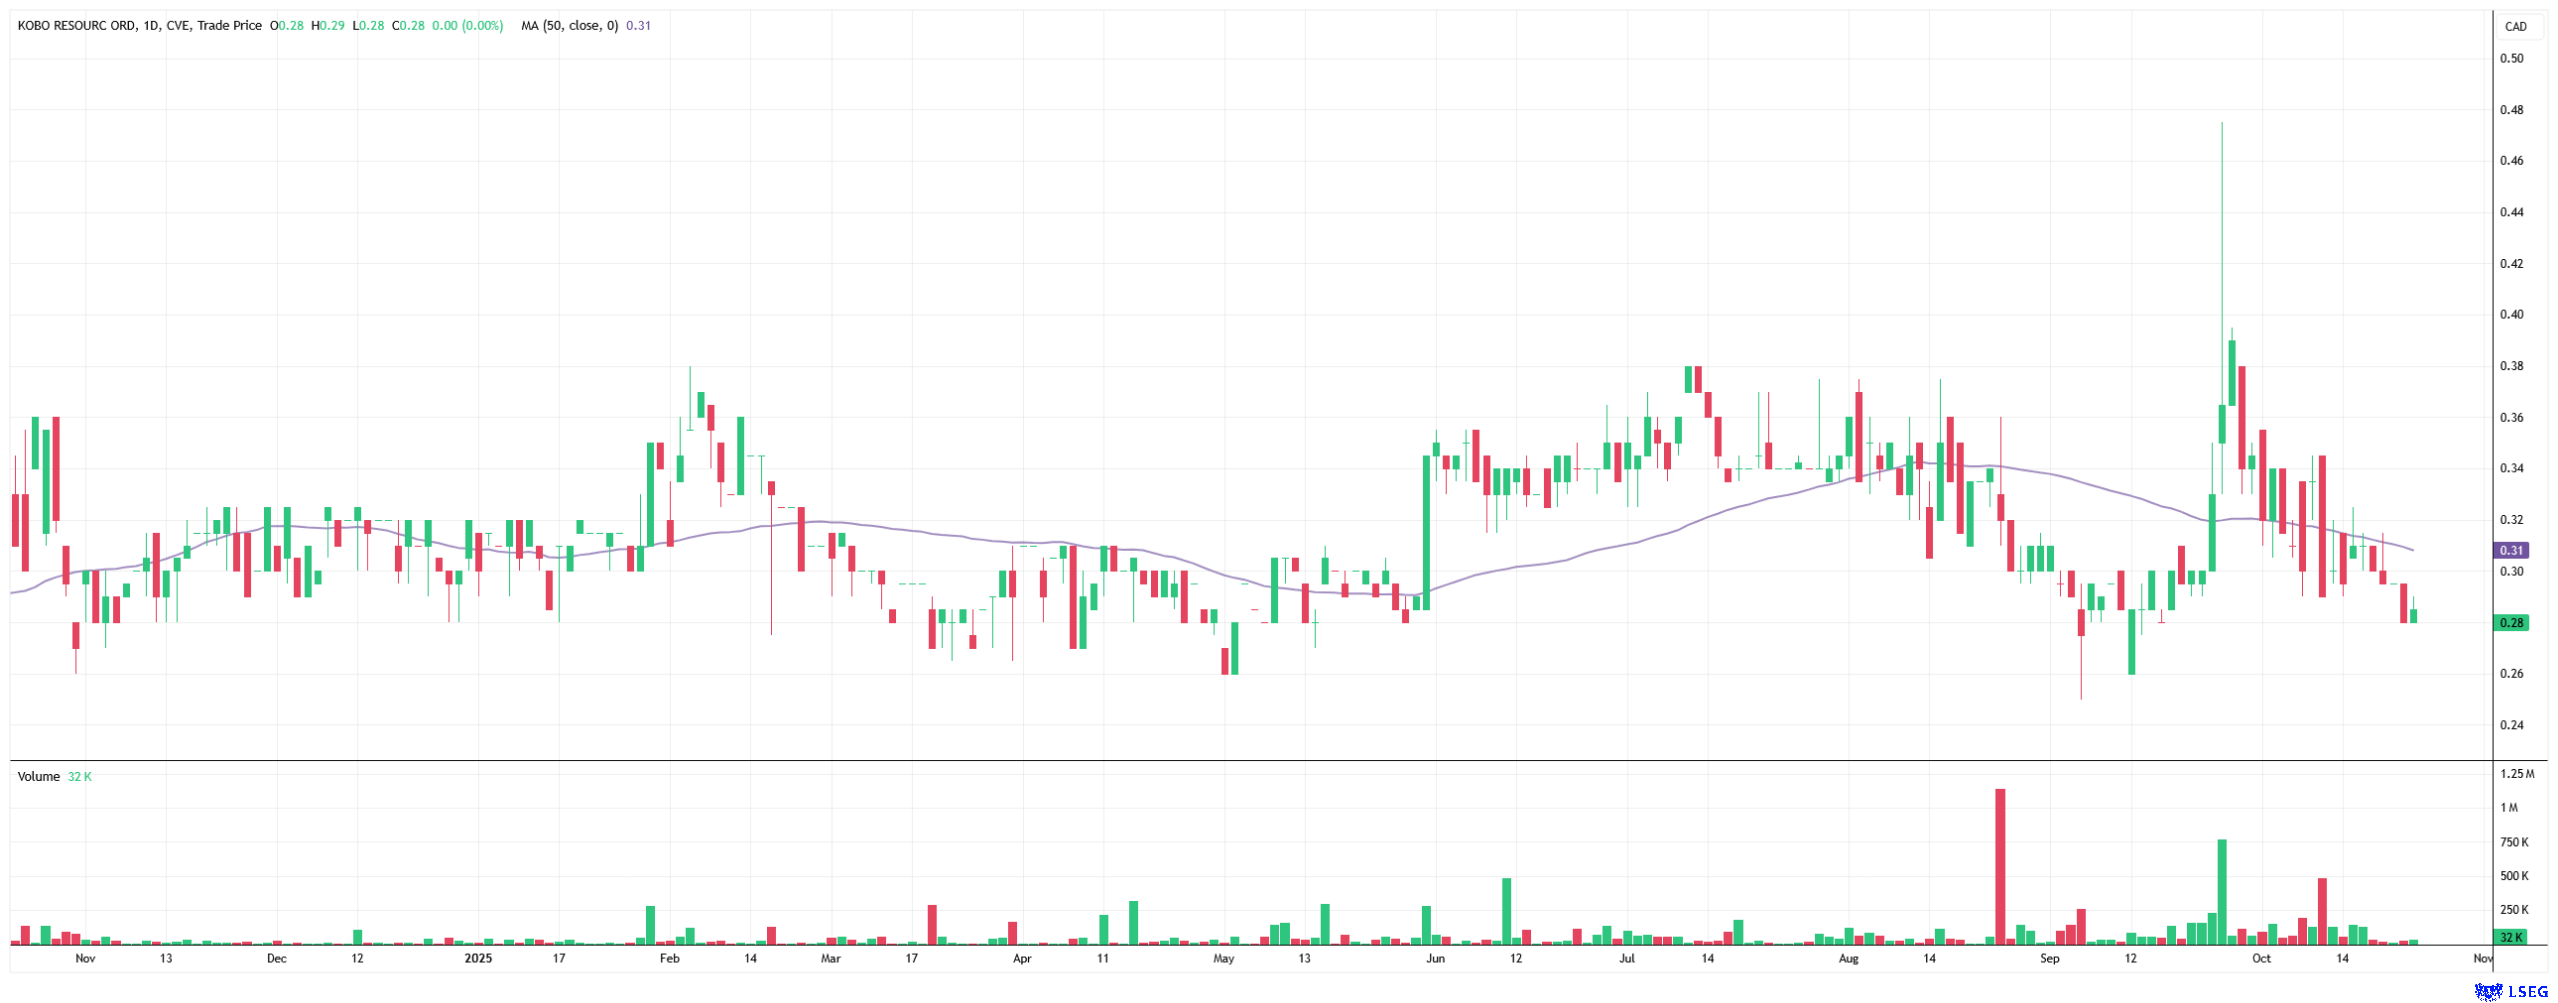Click the 0.50 price axis label
This screenshot has width=2558, height=1003.
coord(2511,58)
